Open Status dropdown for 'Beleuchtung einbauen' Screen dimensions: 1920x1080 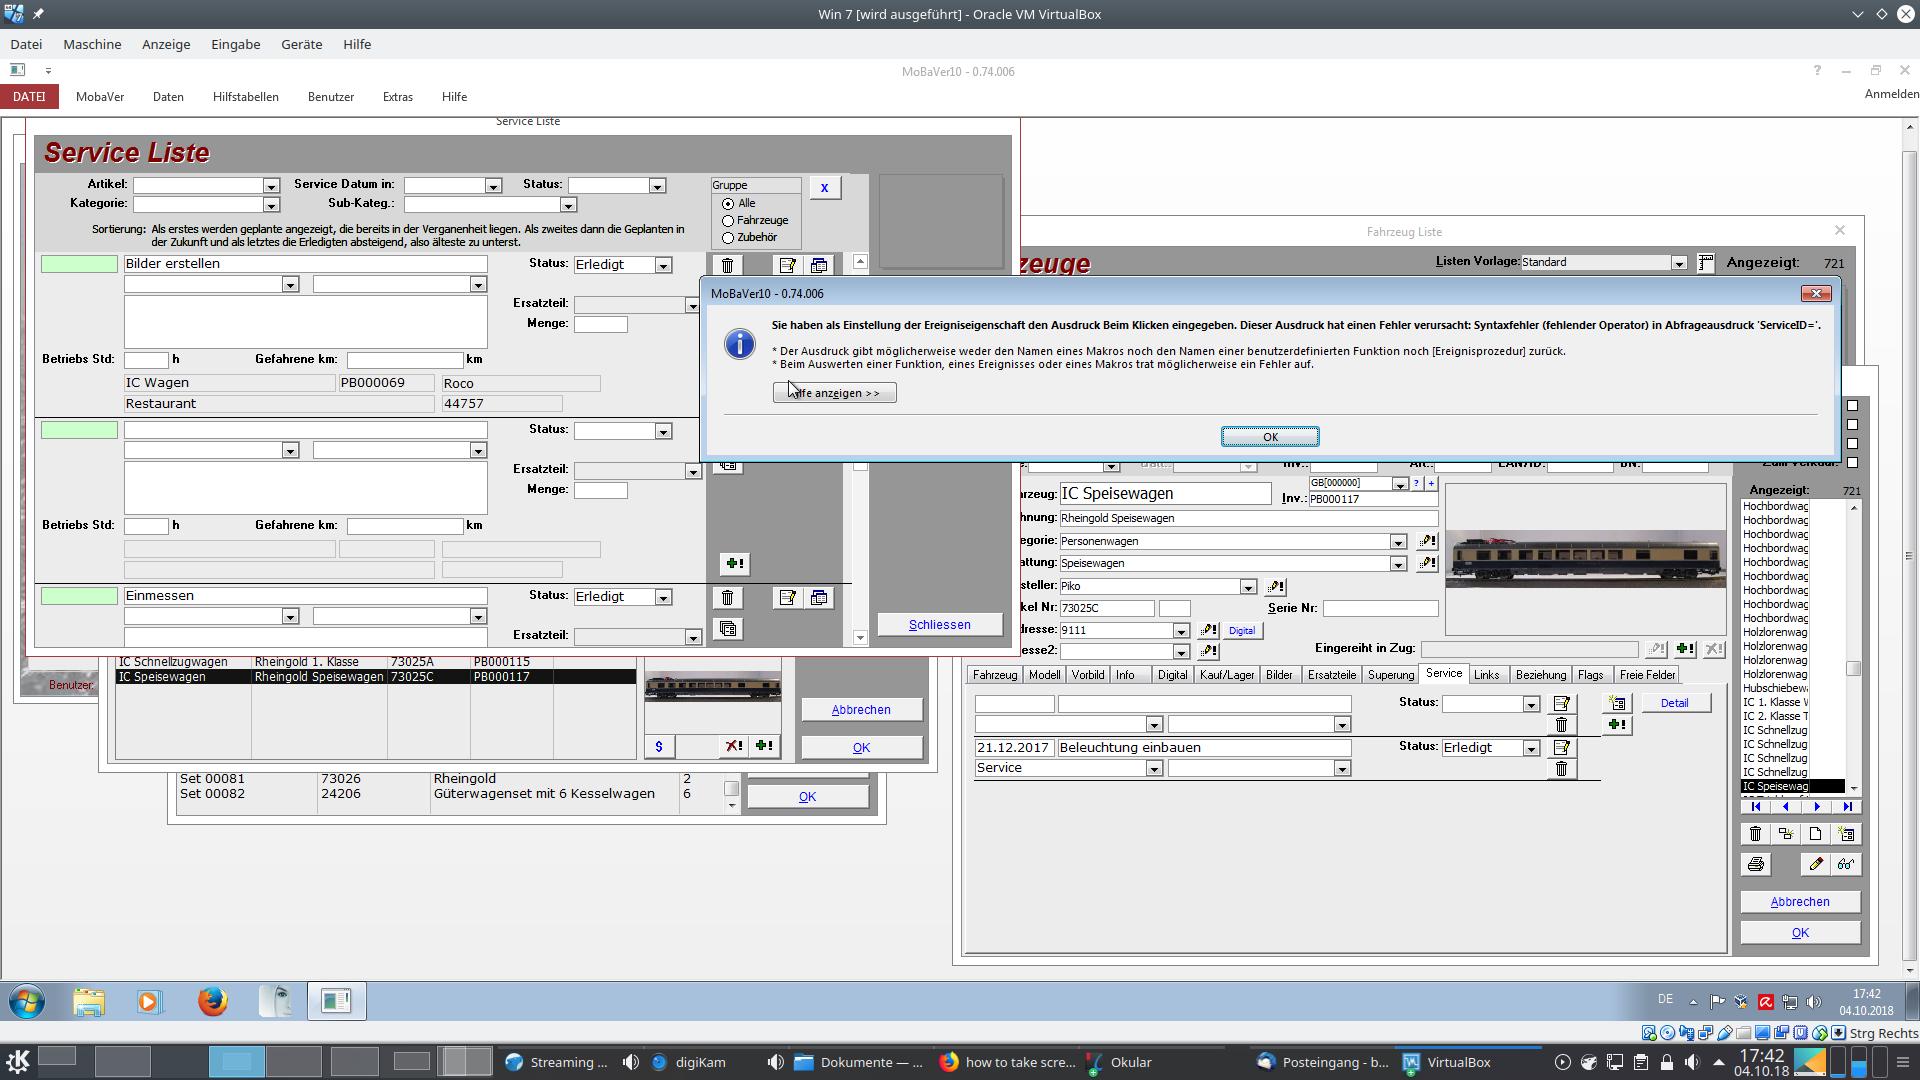coord(1531,748)
